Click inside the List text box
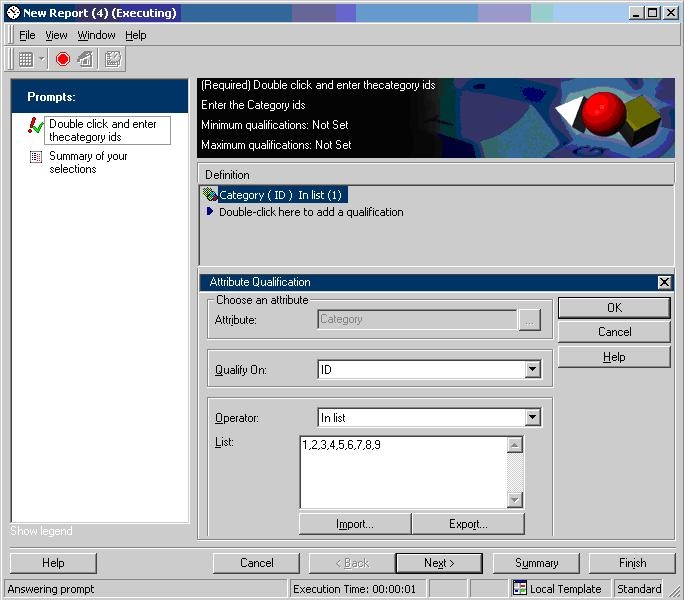The image size is (684, 600). 404,472
